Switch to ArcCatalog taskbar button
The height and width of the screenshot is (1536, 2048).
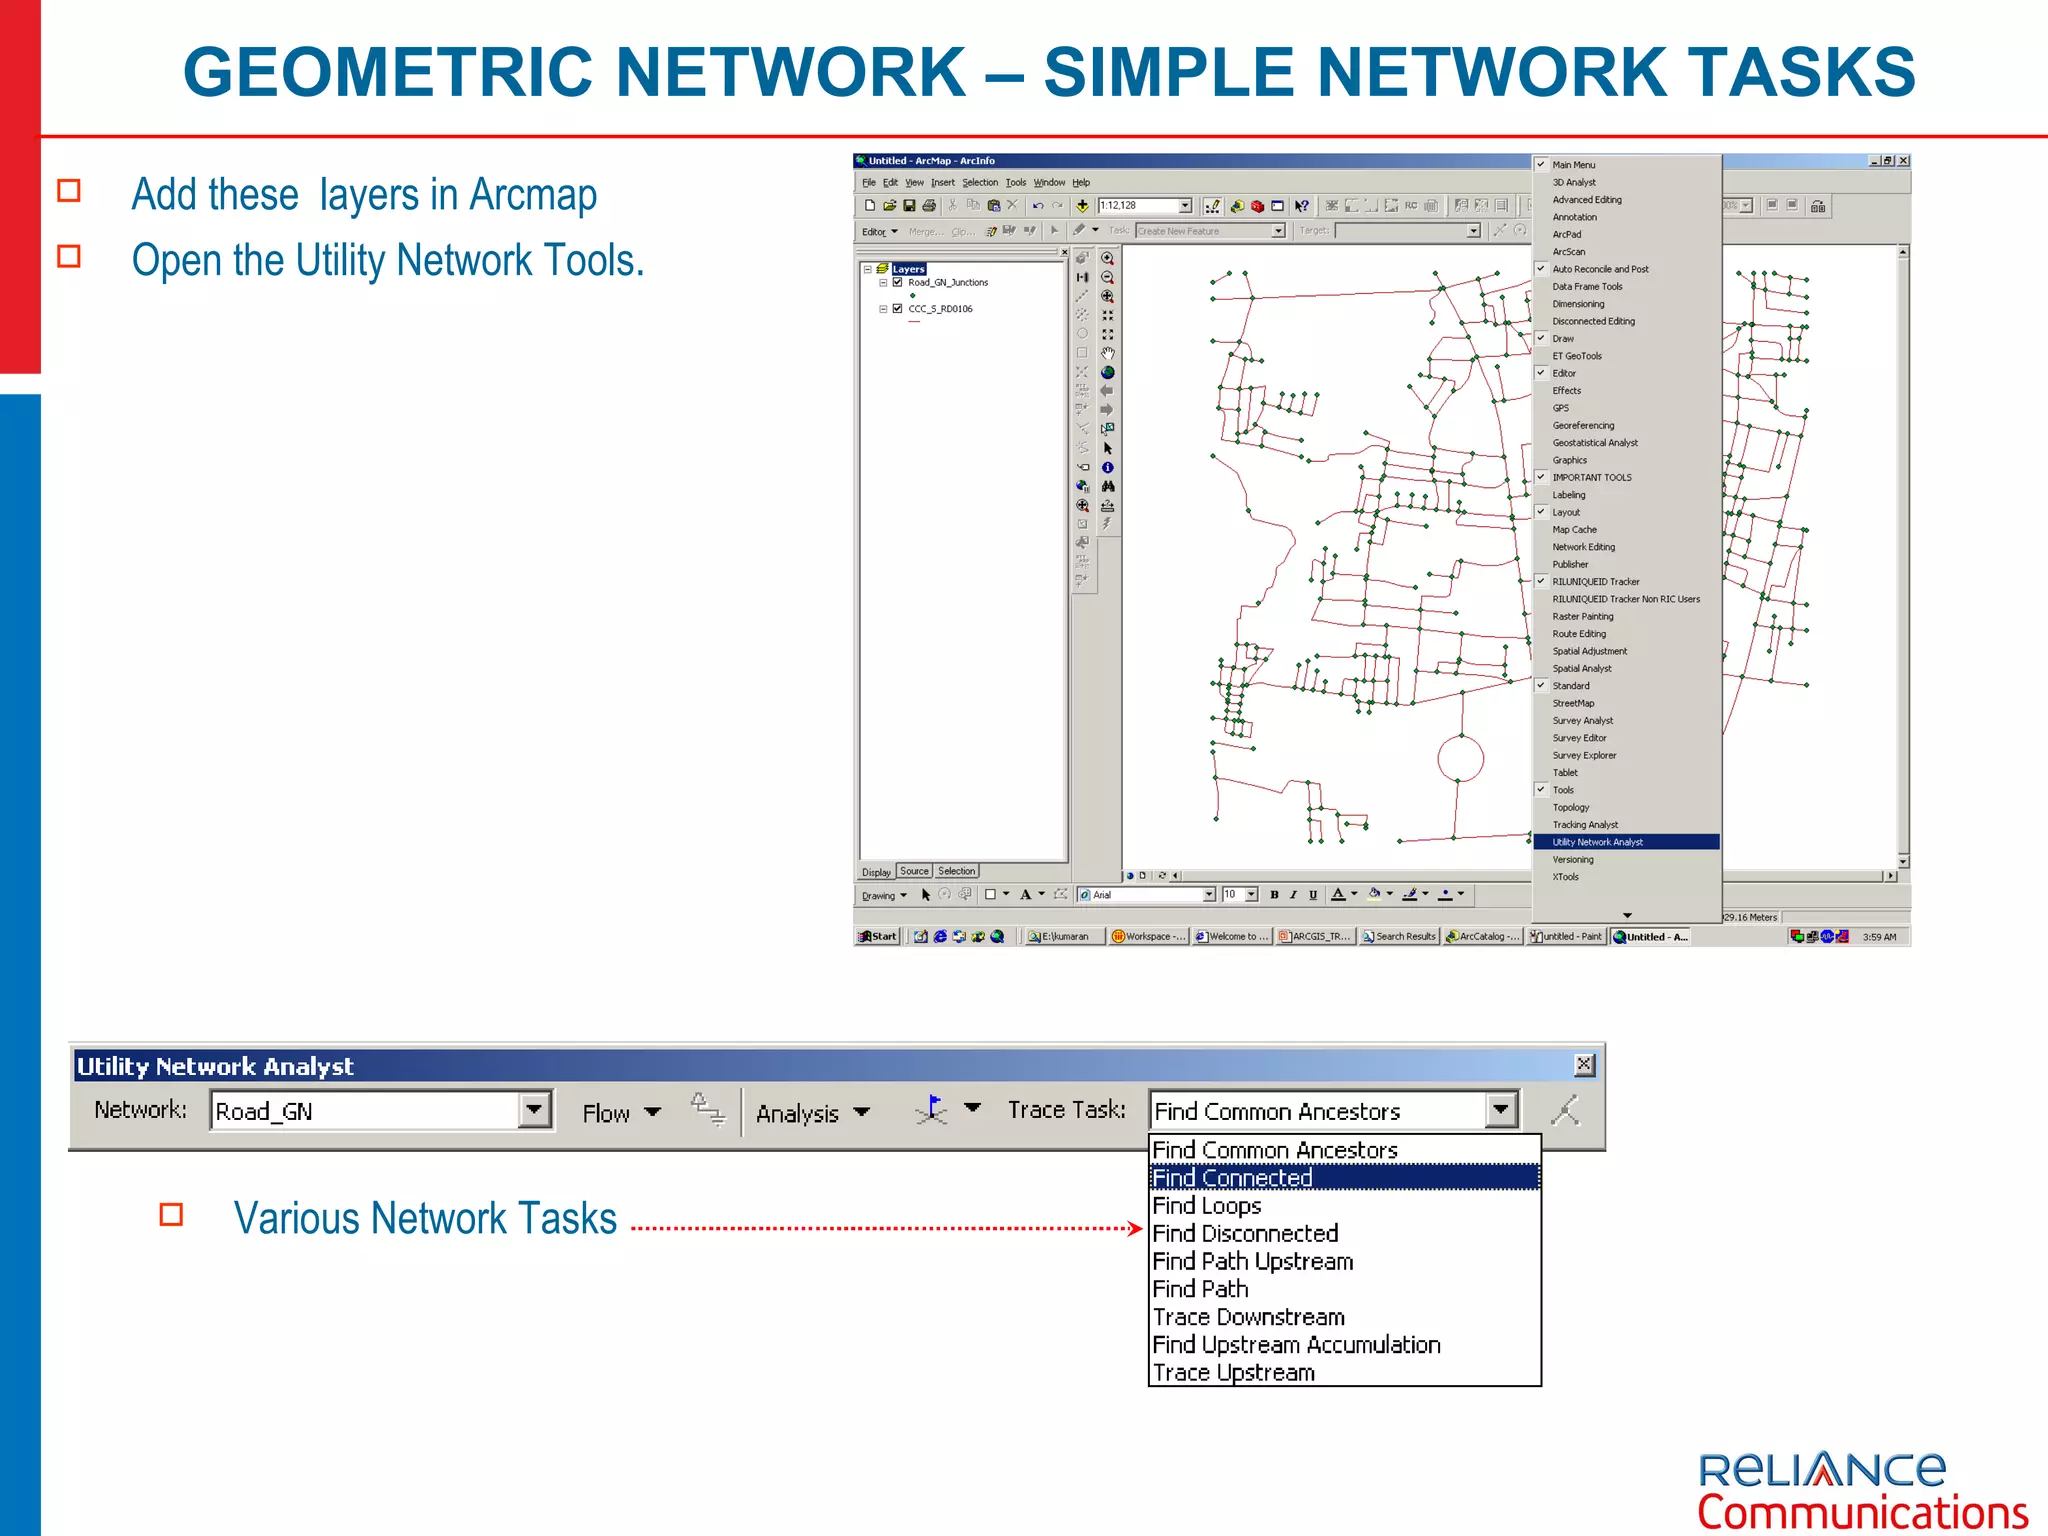pos(1483,936)
